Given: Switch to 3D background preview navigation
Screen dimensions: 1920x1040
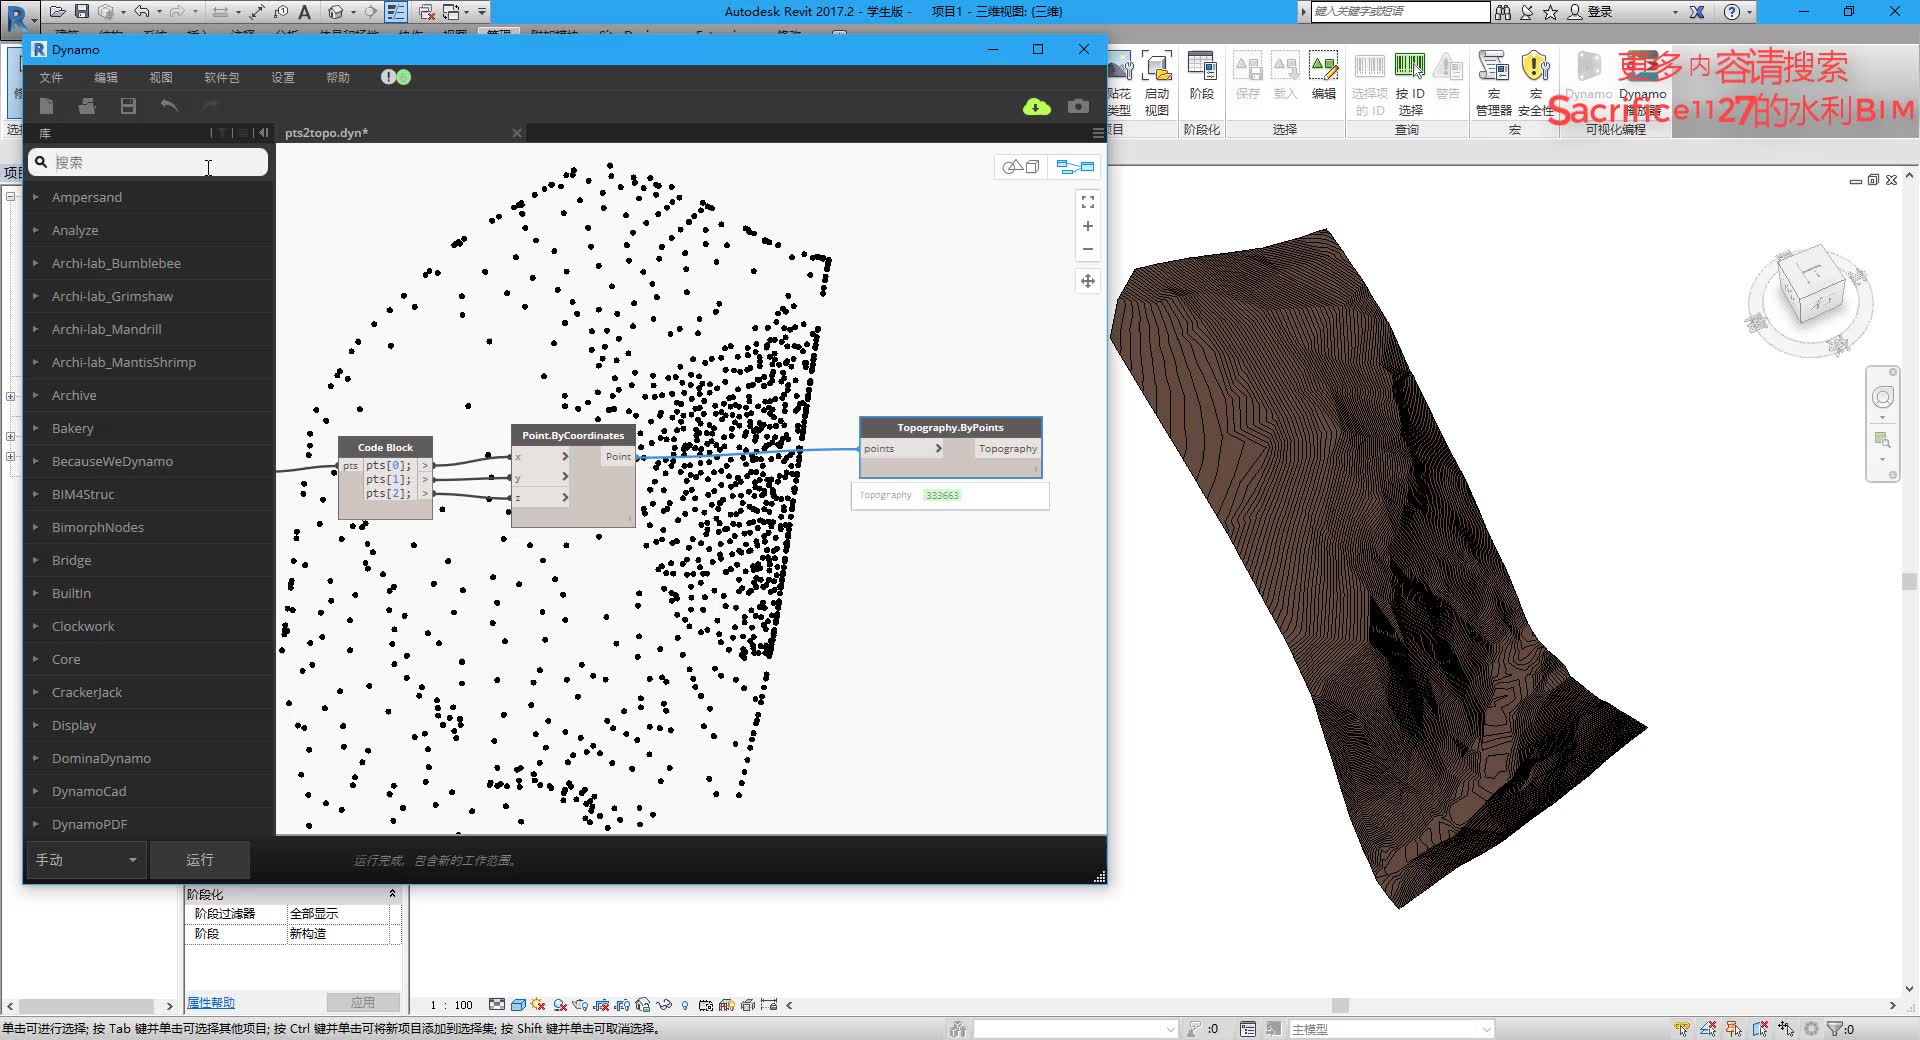Looking at the screenshot, I should pos(1021,167).
